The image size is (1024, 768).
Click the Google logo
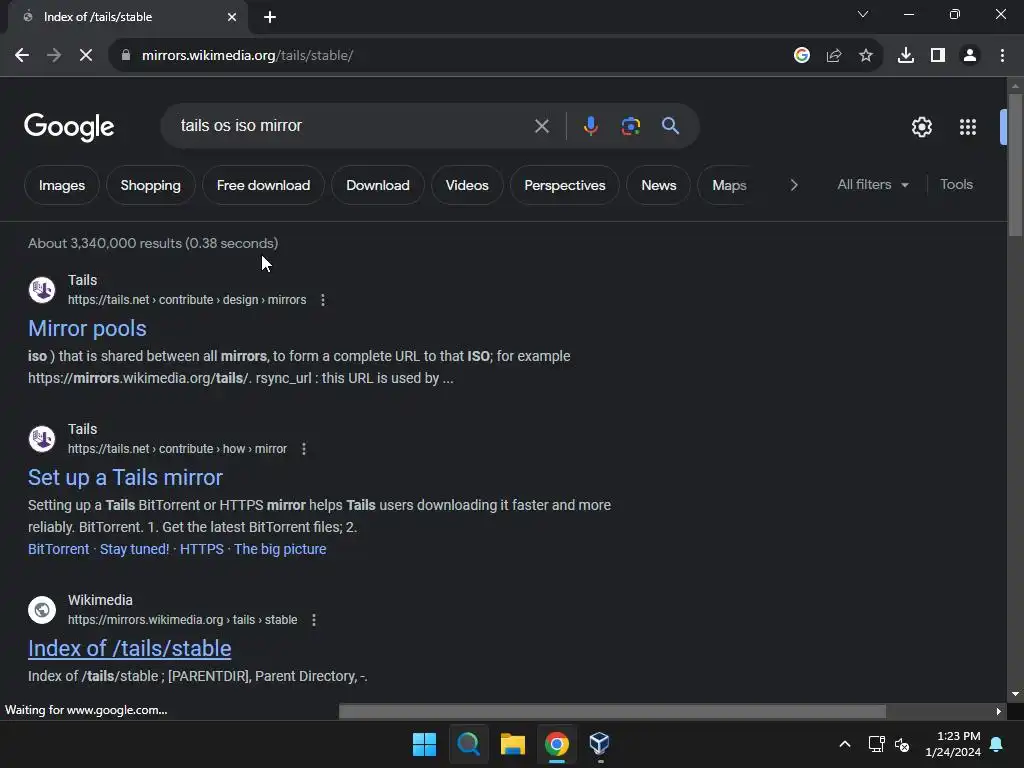(x=69, y=127)
